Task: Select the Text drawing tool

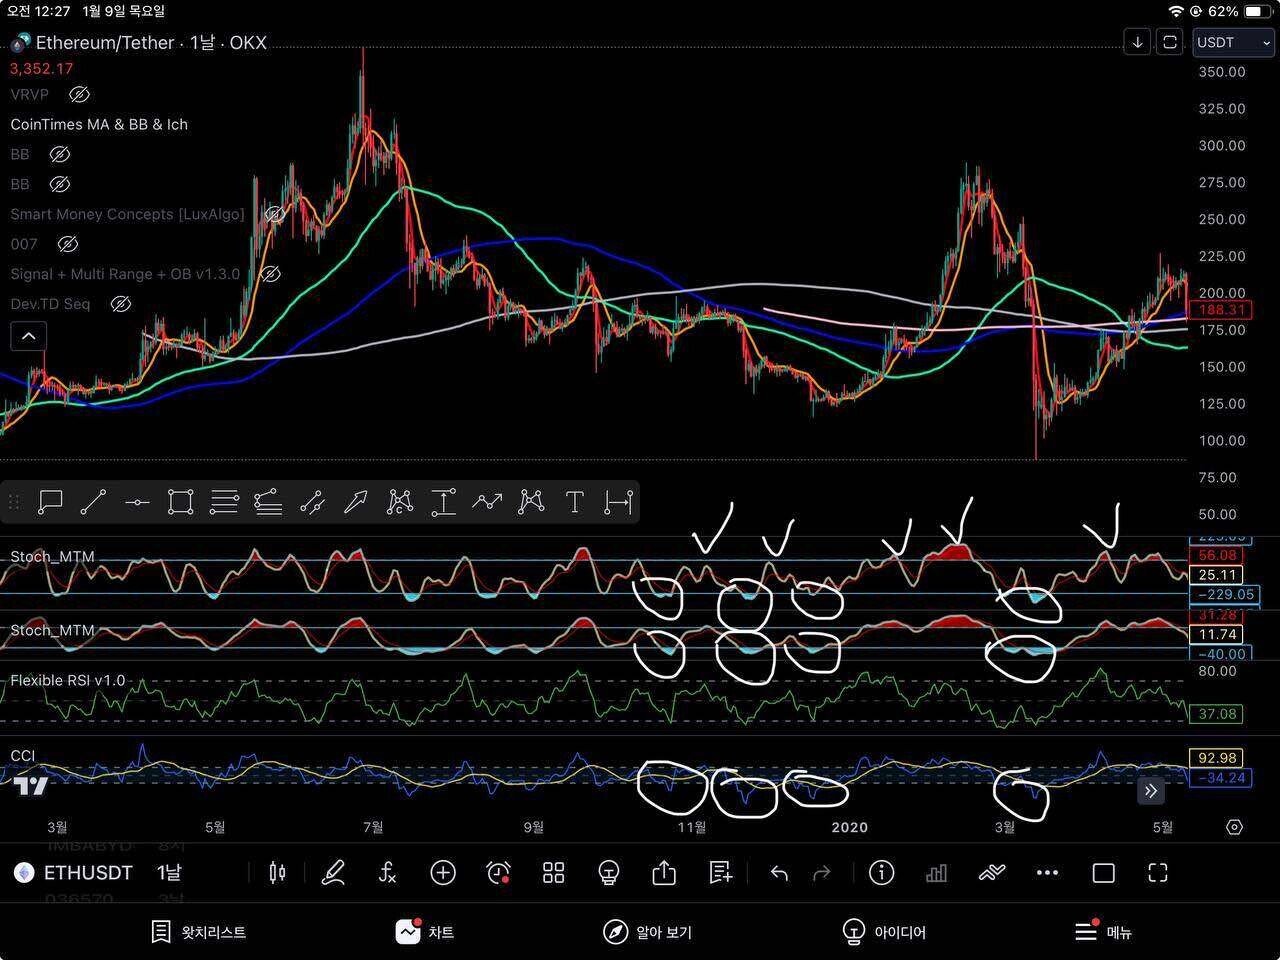Action: click(574, 502)
